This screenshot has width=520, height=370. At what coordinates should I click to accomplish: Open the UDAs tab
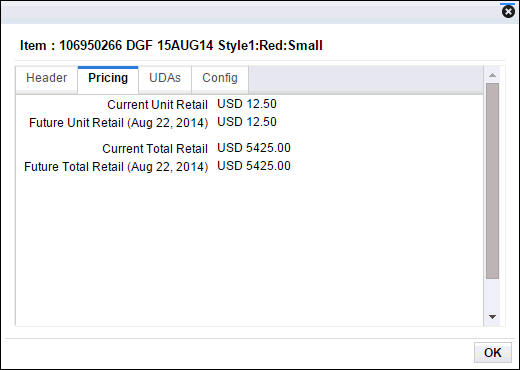tap(165, 79)
